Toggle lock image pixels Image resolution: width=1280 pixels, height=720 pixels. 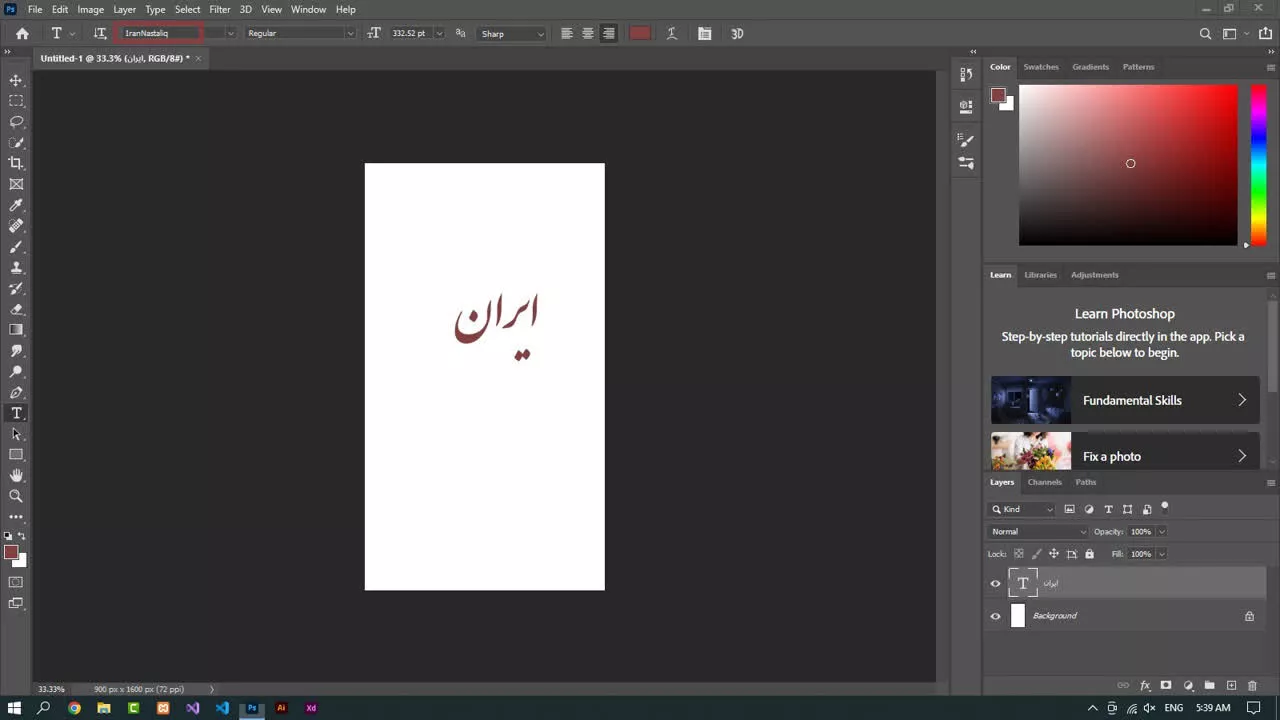[x=1036, y=554]
